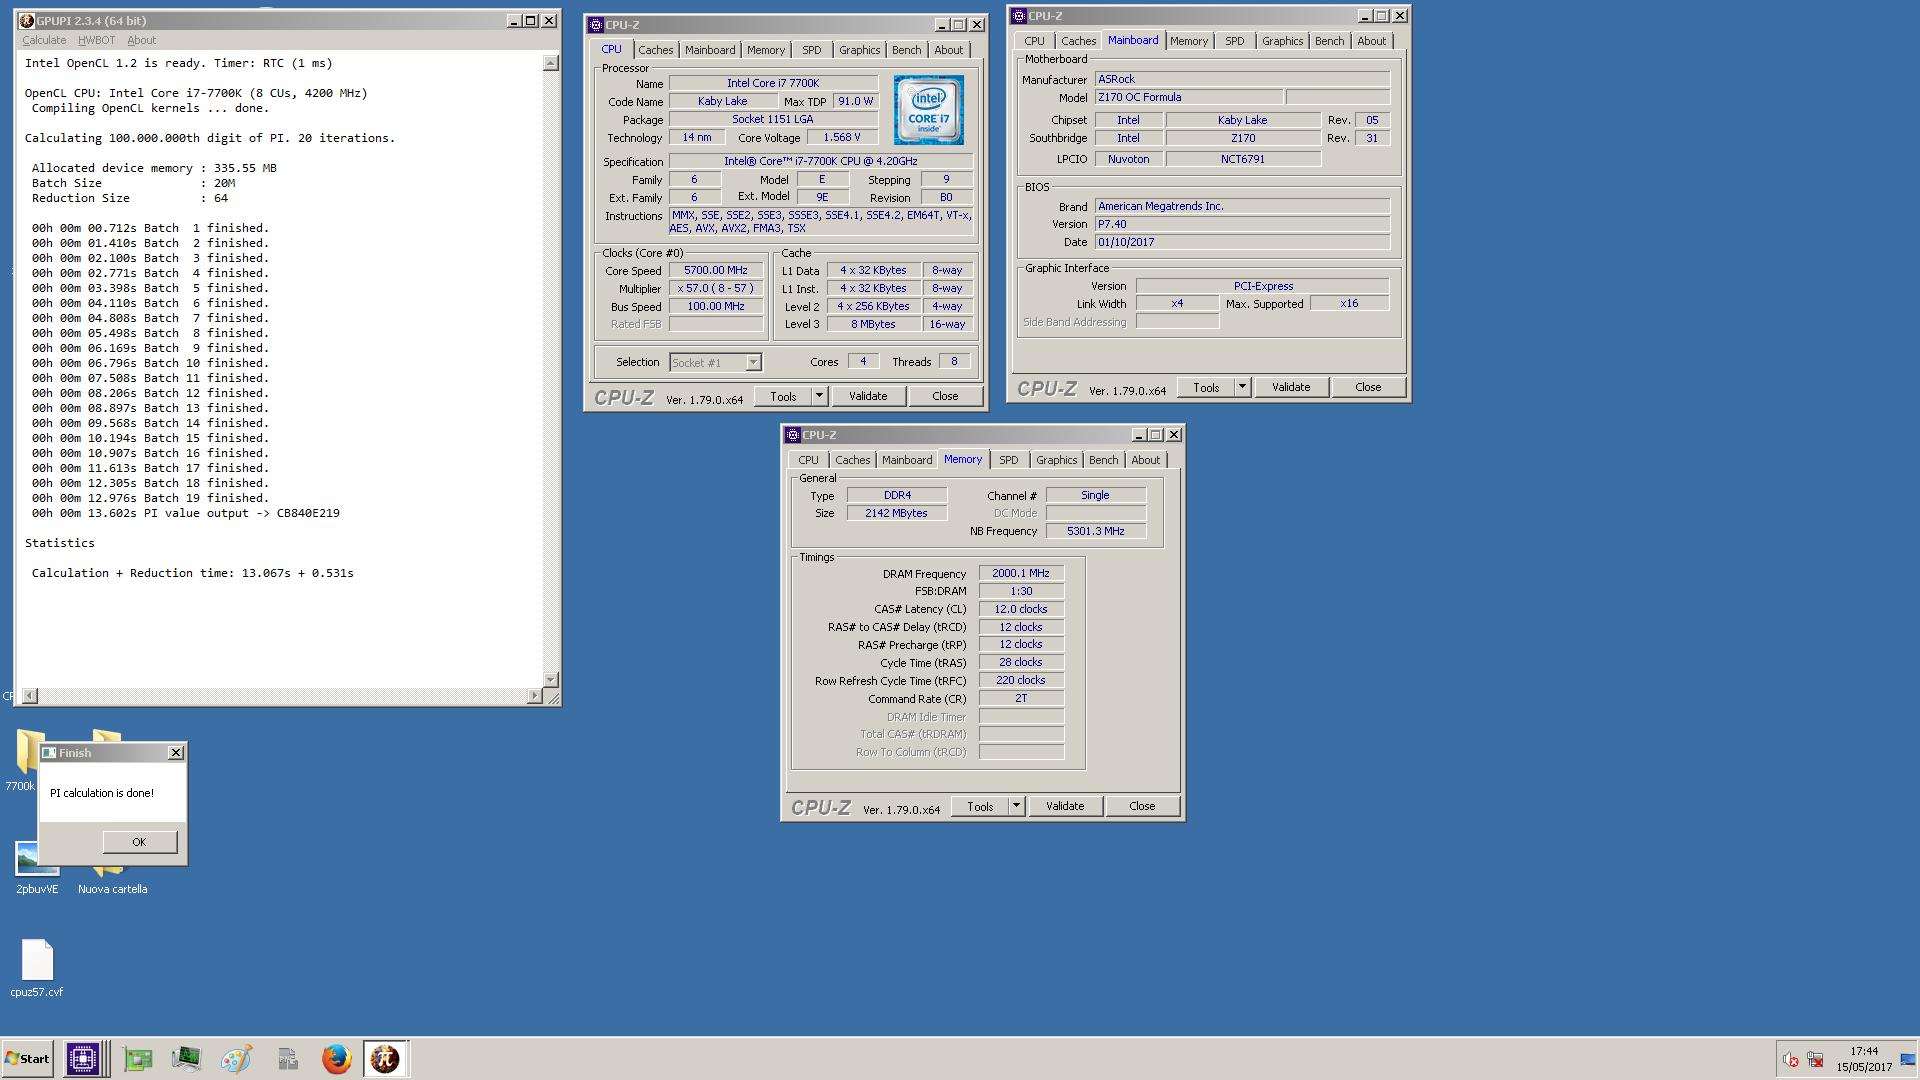The image size is (1920, 1080).
Task: Open the Socket #1 selection combo box
Action: click(715, 362)
